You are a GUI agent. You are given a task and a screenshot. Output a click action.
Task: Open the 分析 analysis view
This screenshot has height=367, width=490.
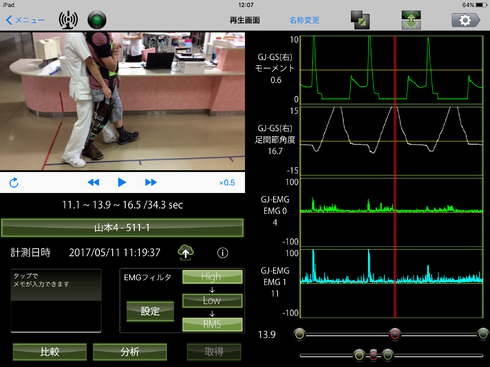click(x=130, y=352)
